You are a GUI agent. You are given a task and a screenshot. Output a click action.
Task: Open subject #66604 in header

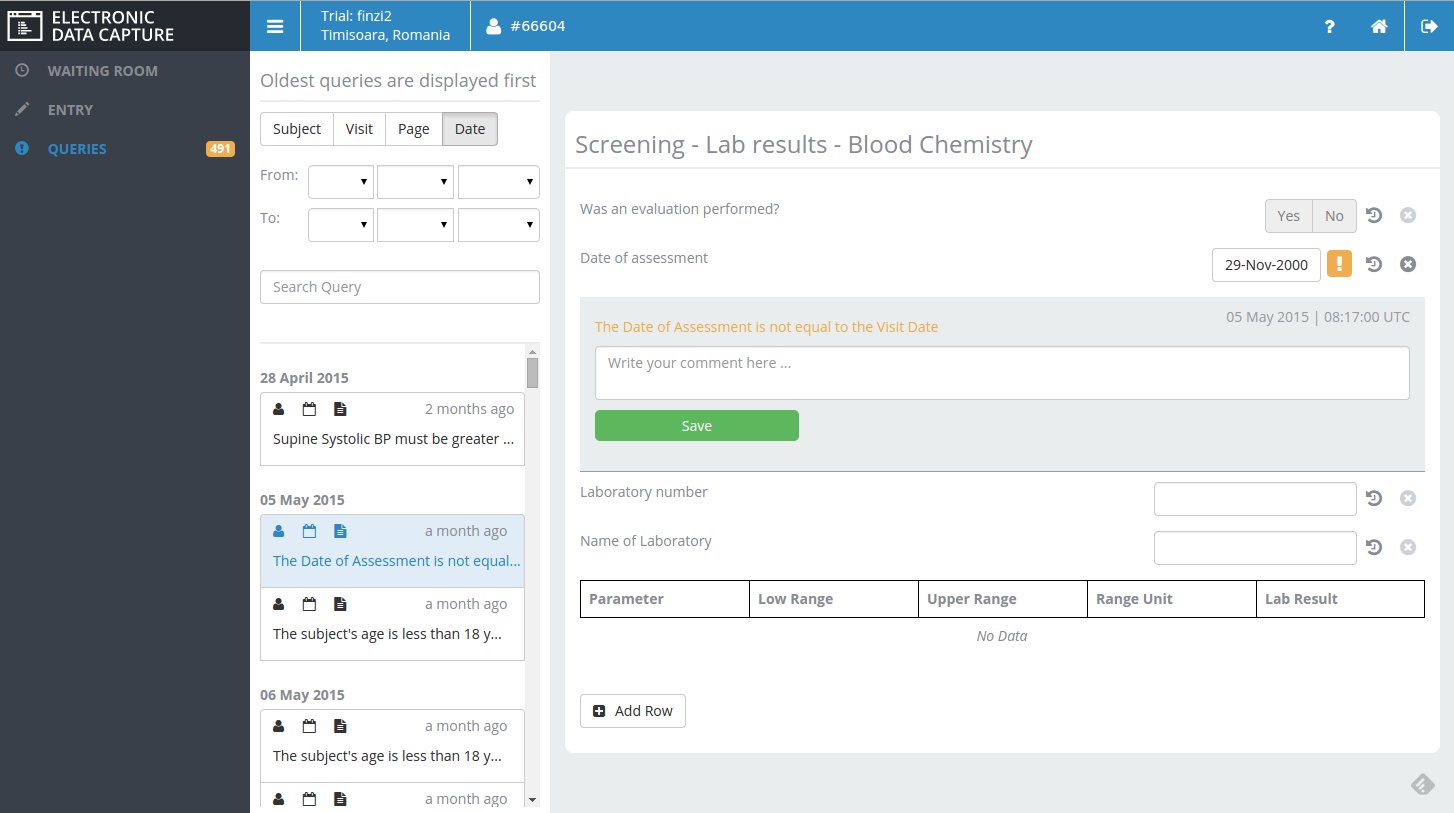pyautogui.click(x=526, y=26)
